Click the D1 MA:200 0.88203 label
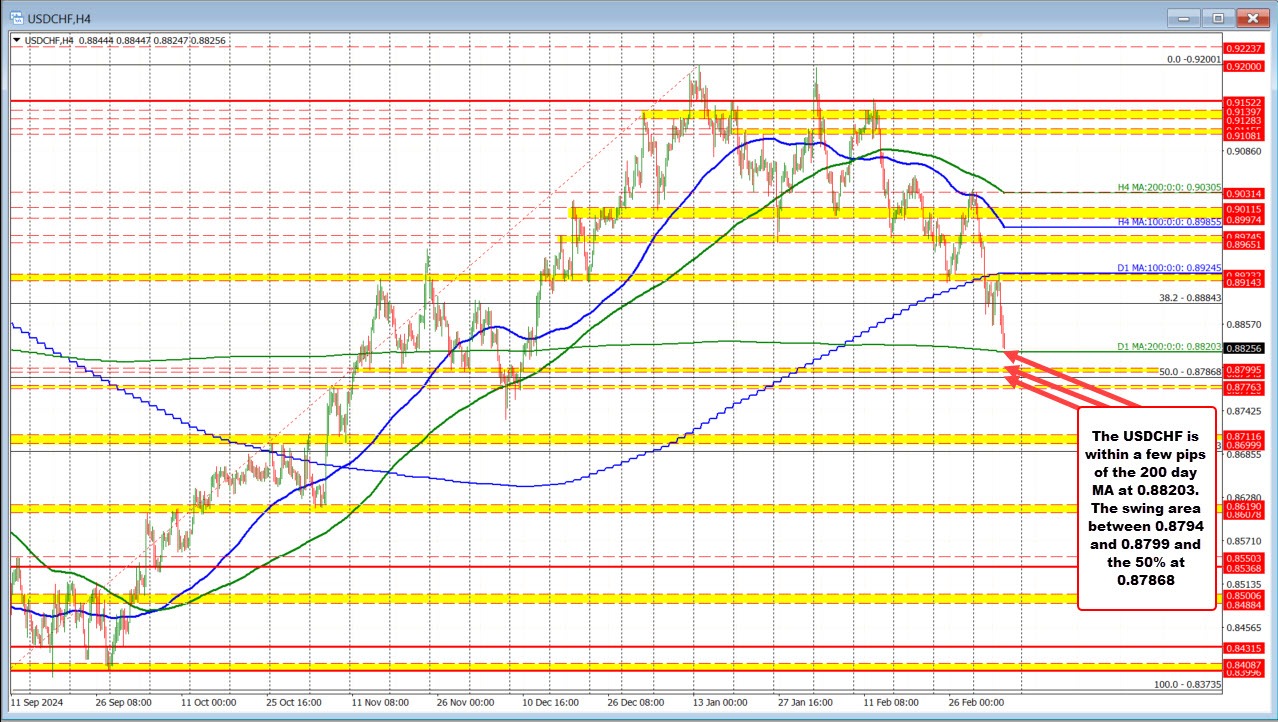Screen dimensions: 1278x722 click(x=1168, y=347)
